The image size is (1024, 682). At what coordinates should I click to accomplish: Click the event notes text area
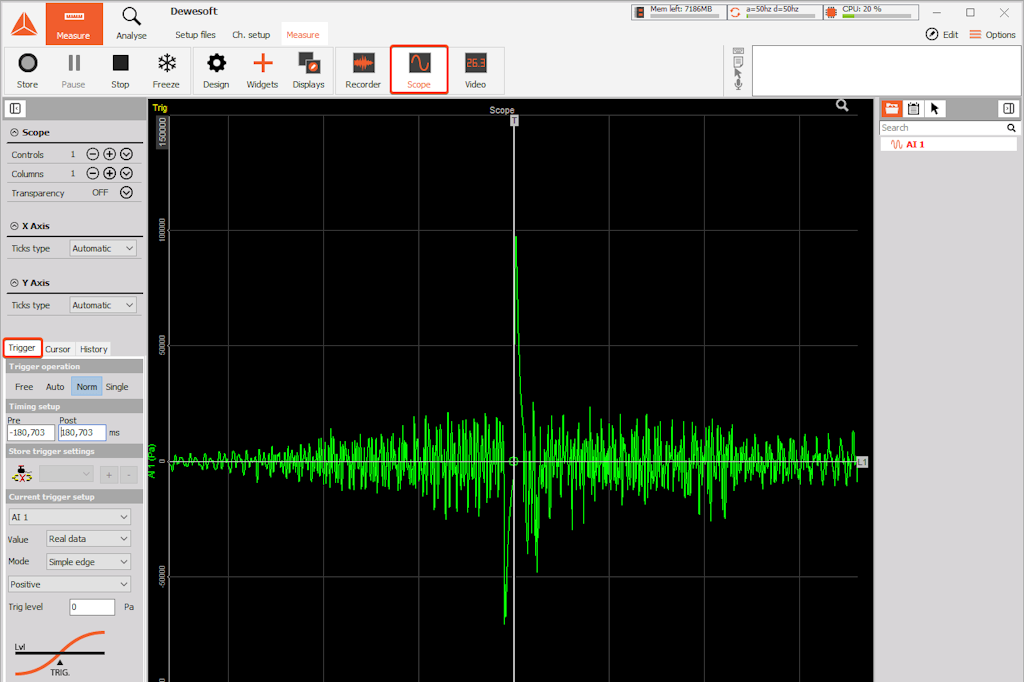[x=886, y=71]
